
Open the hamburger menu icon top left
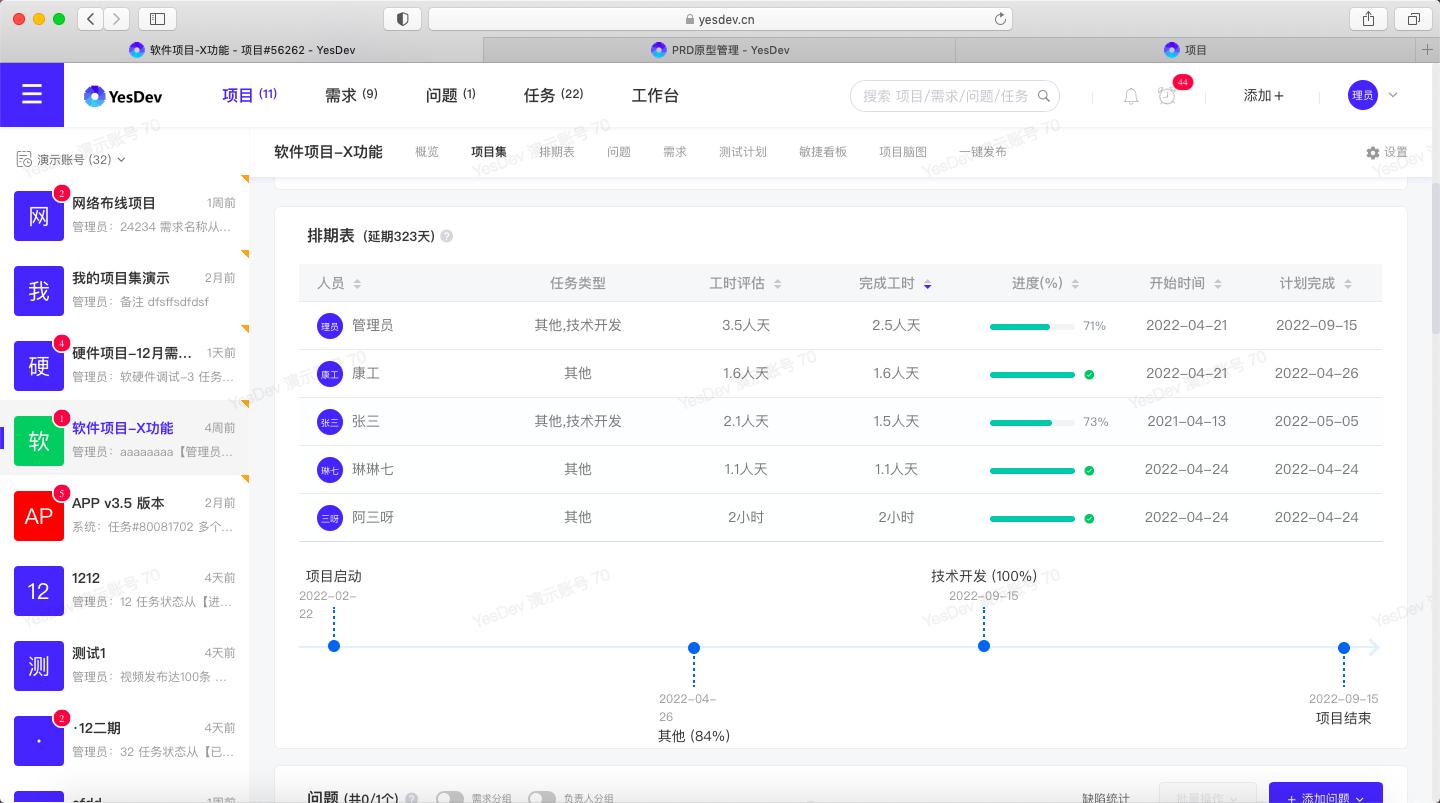32,95
